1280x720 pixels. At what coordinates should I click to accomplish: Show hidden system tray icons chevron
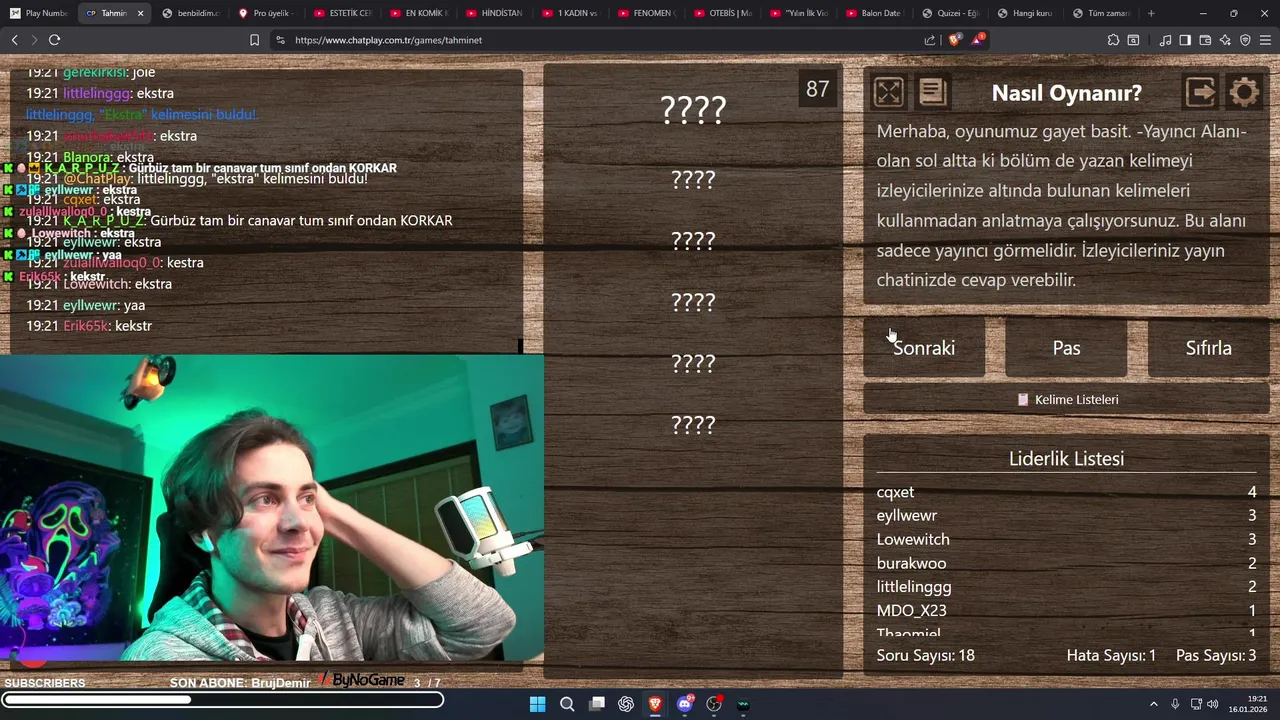point(1153,704)
